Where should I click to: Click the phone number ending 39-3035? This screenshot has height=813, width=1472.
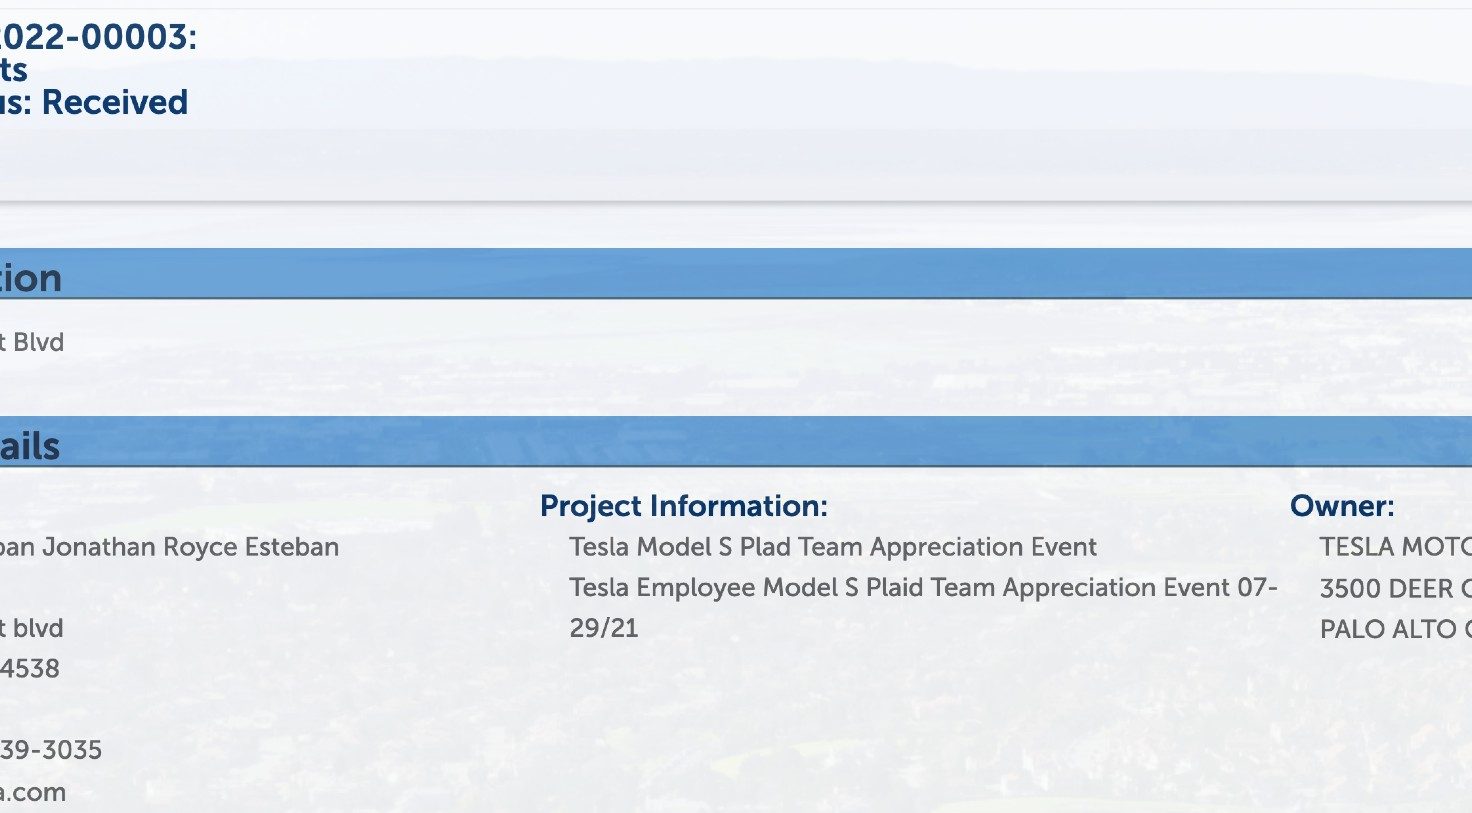[51, 750]
